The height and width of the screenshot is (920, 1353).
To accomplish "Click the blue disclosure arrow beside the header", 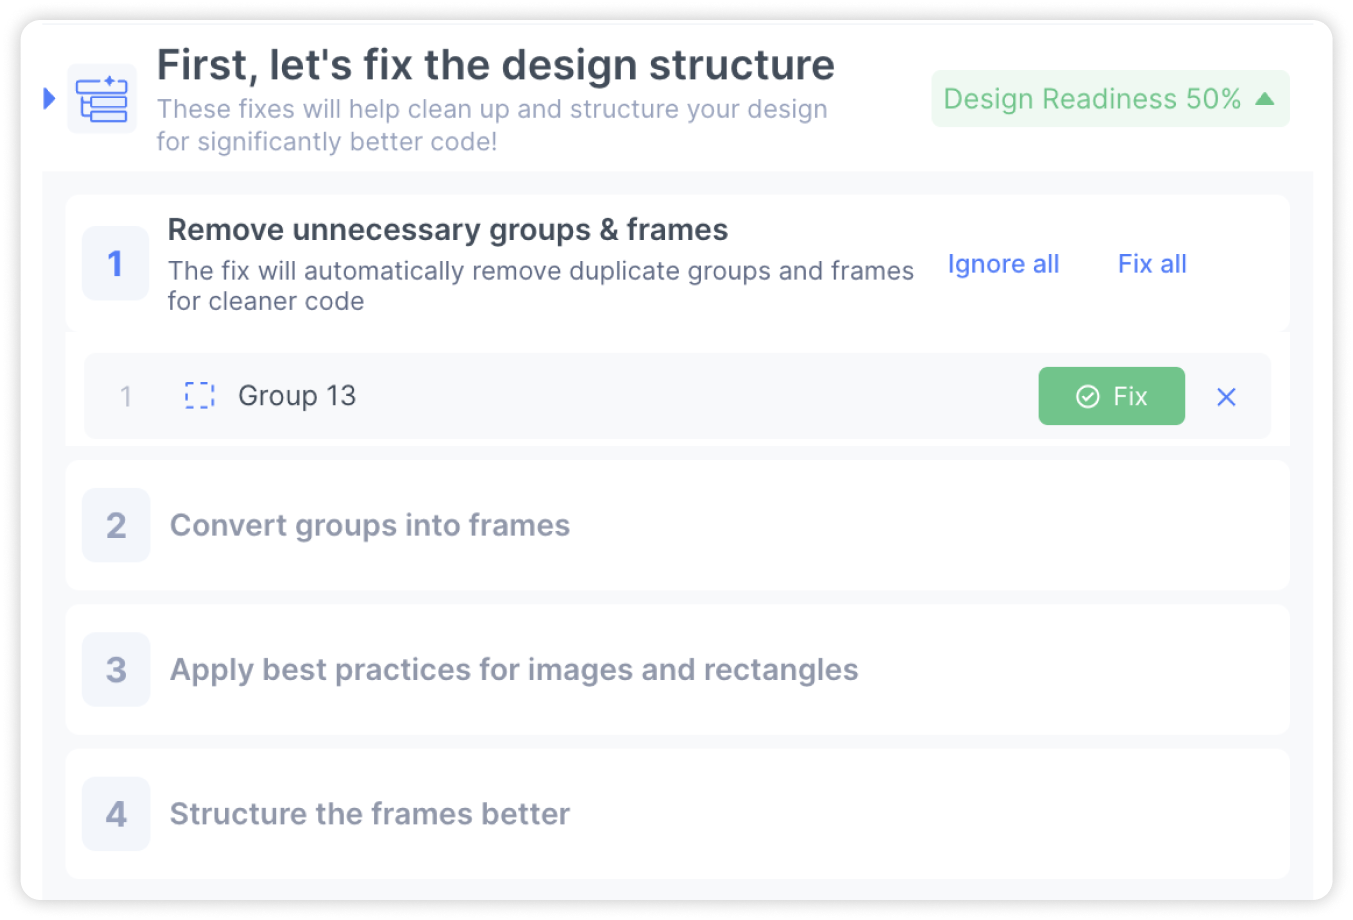I will click(x=47, y=98).
